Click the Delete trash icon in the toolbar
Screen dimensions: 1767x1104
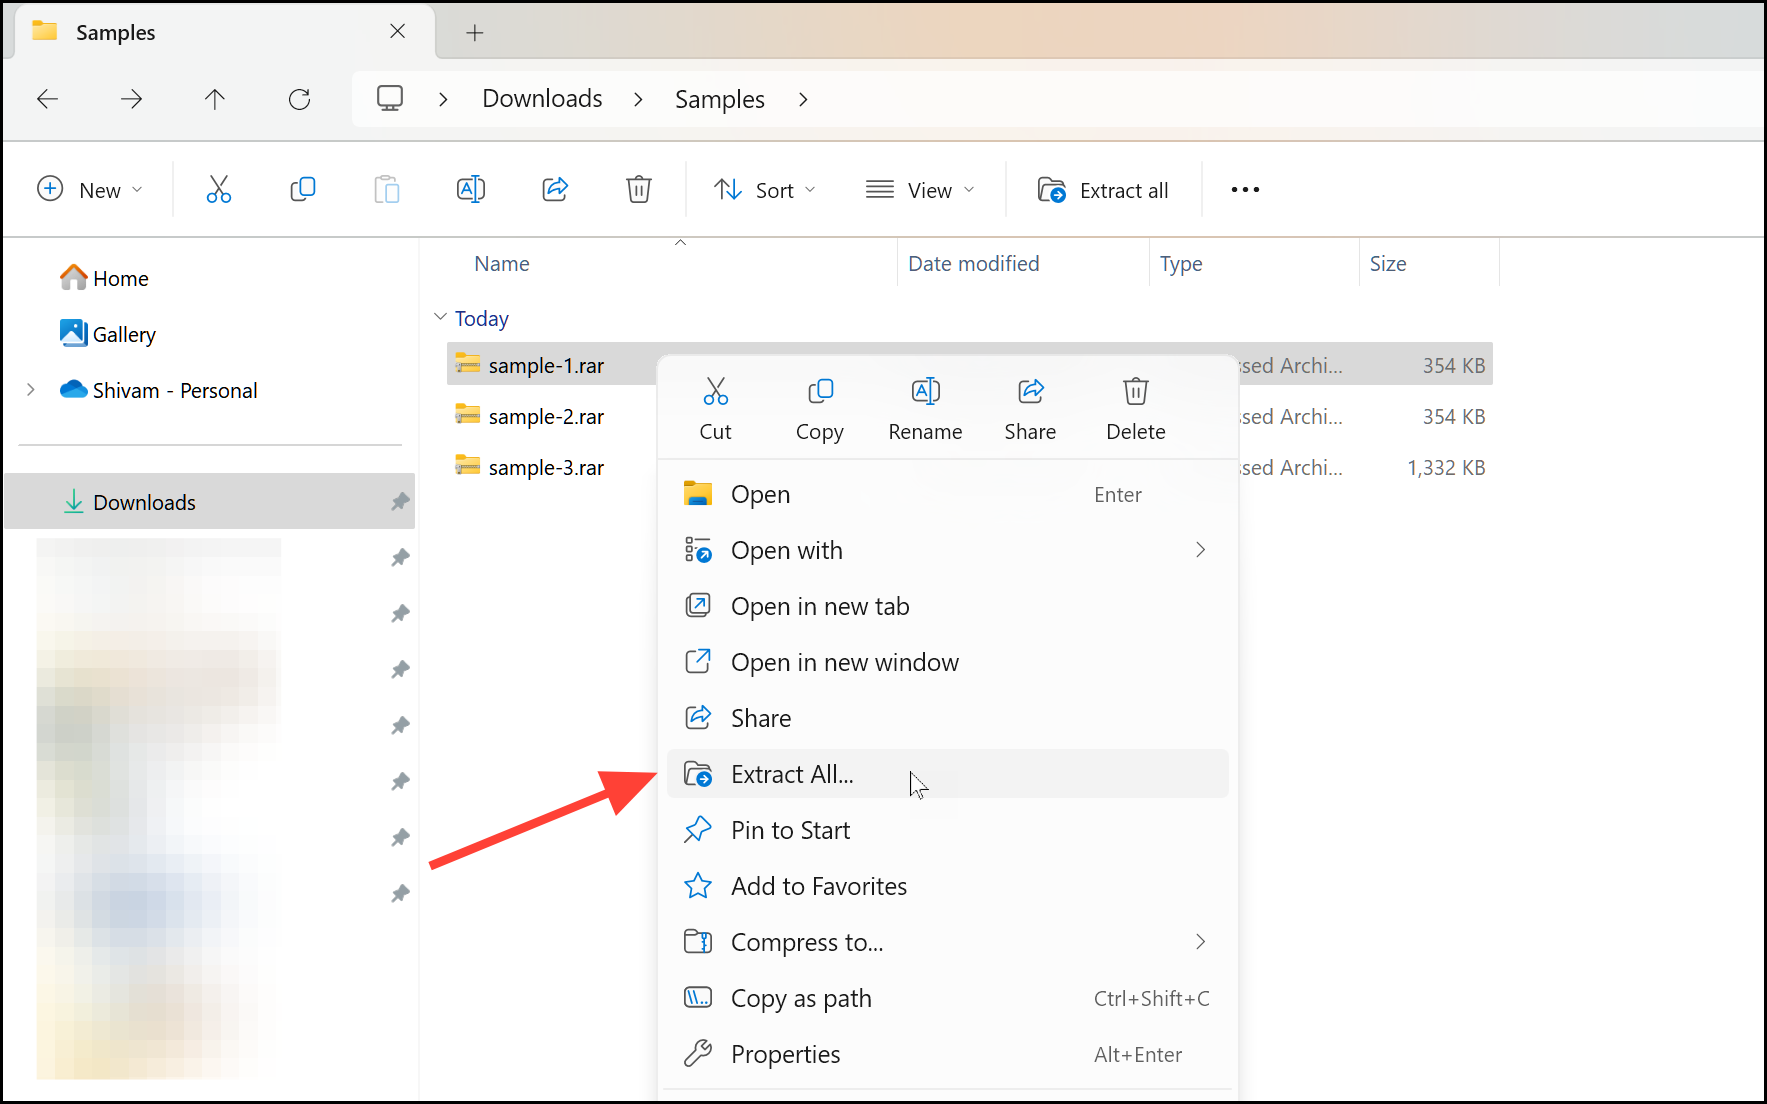click(639, 189)
